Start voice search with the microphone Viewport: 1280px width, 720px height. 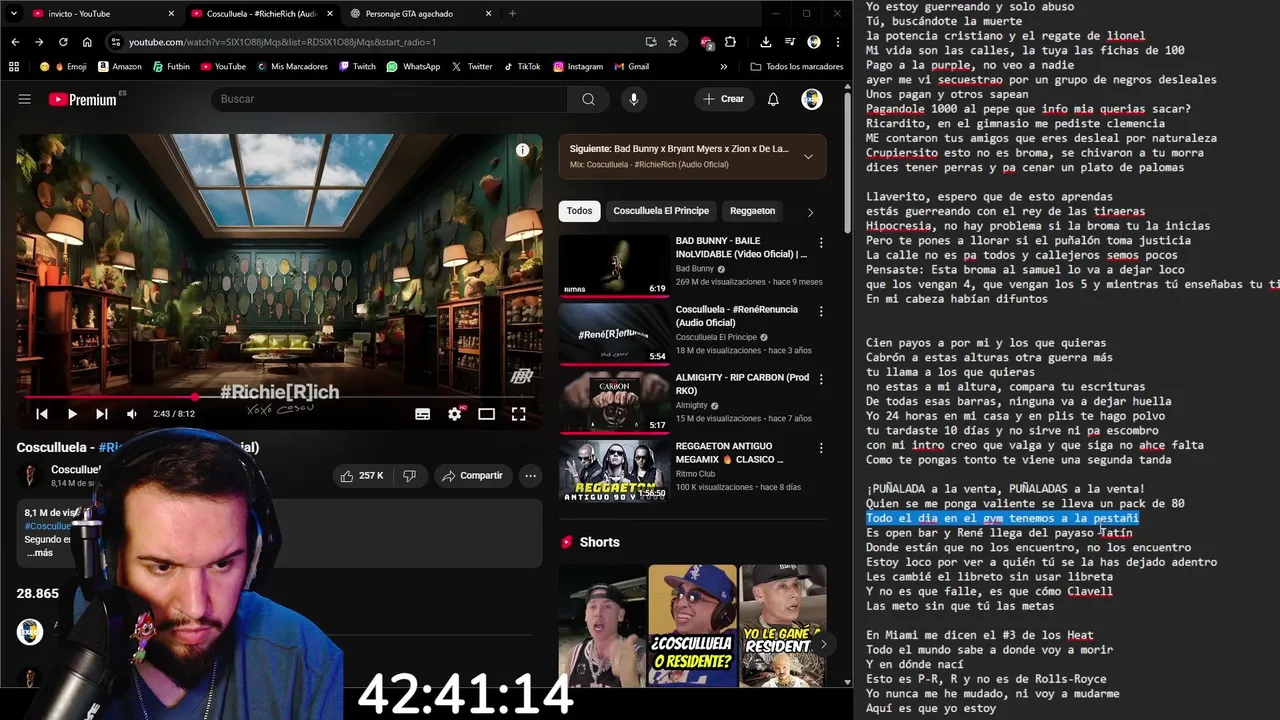pyautogui.click(x=633, y=99)
